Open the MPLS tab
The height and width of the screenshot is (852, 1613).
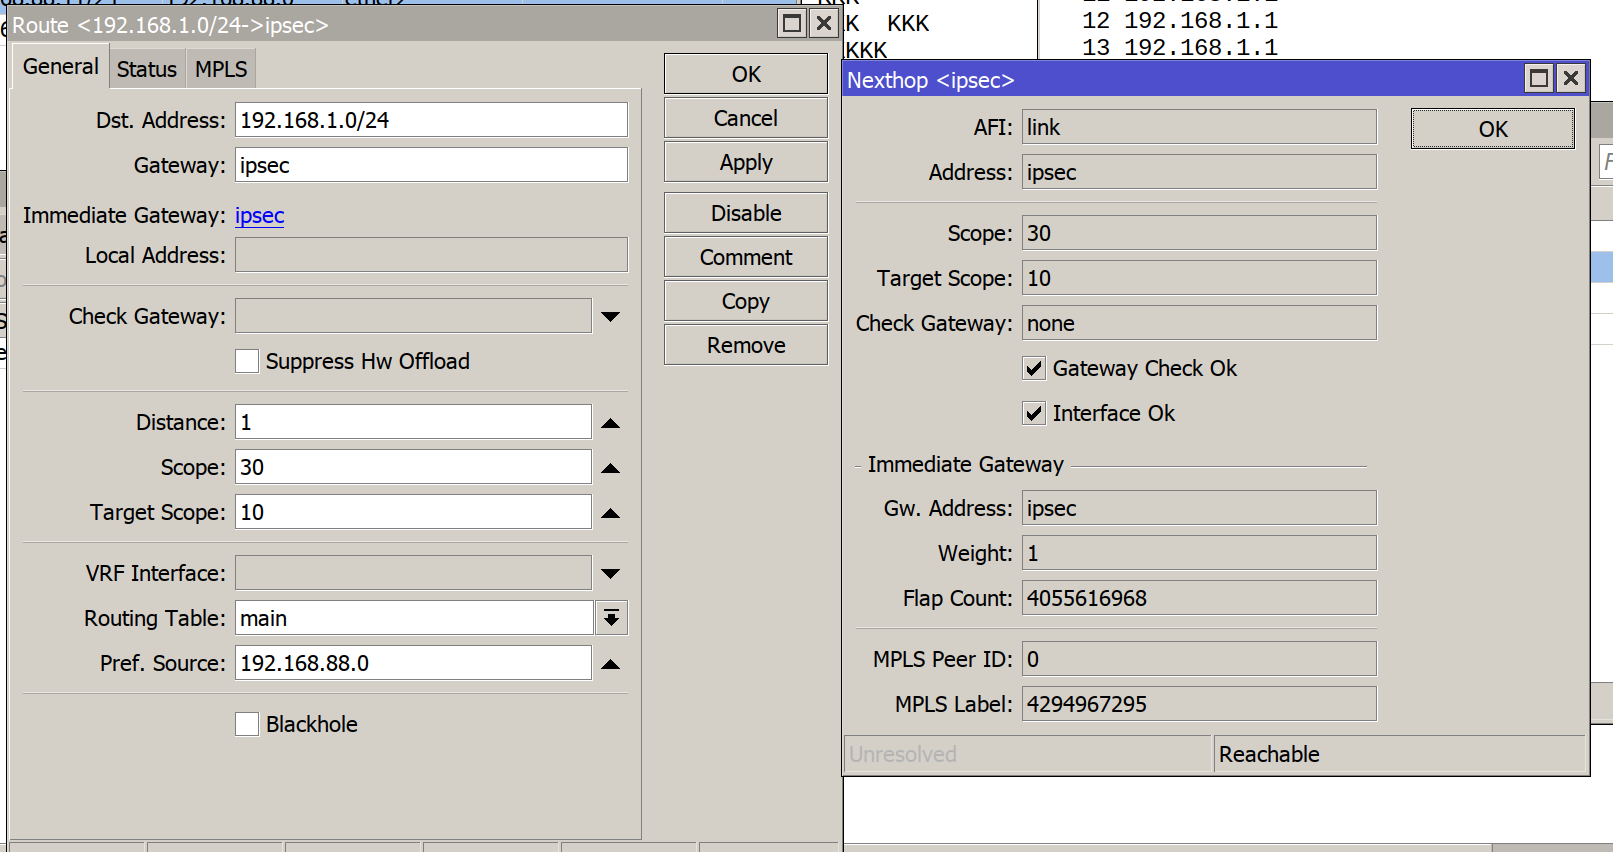[221, 69]
